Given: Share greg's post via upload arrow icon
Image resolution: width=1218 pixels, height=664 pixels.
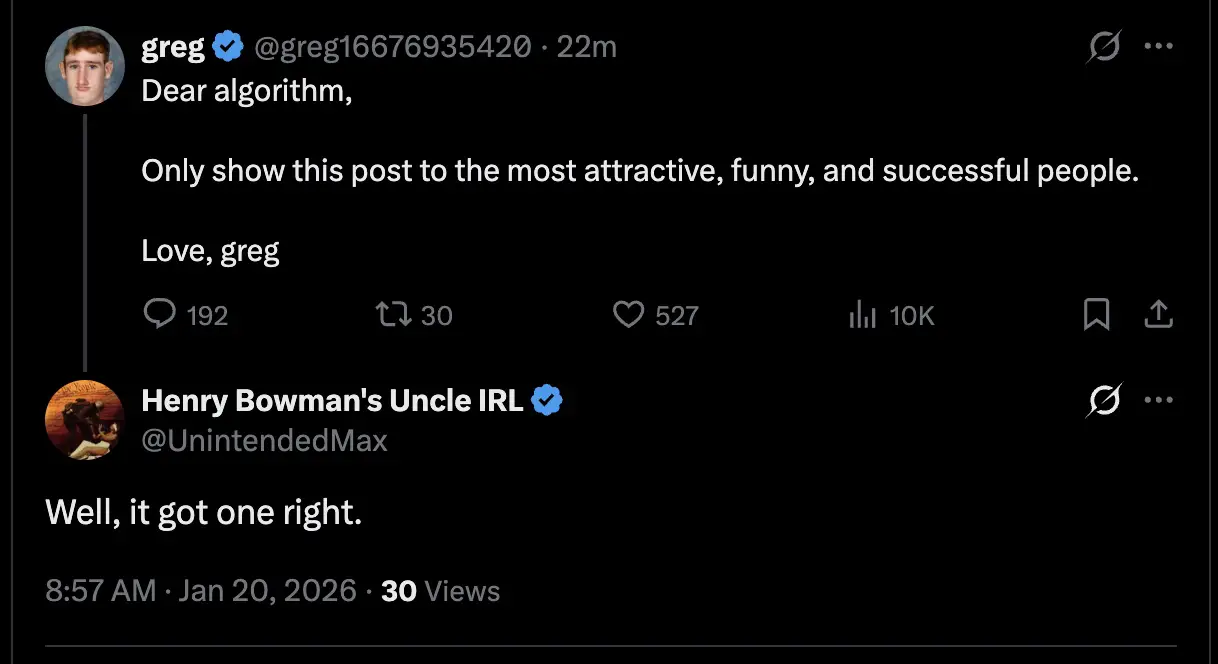Looking at the screenshot, I should [x=1157, y=316].
